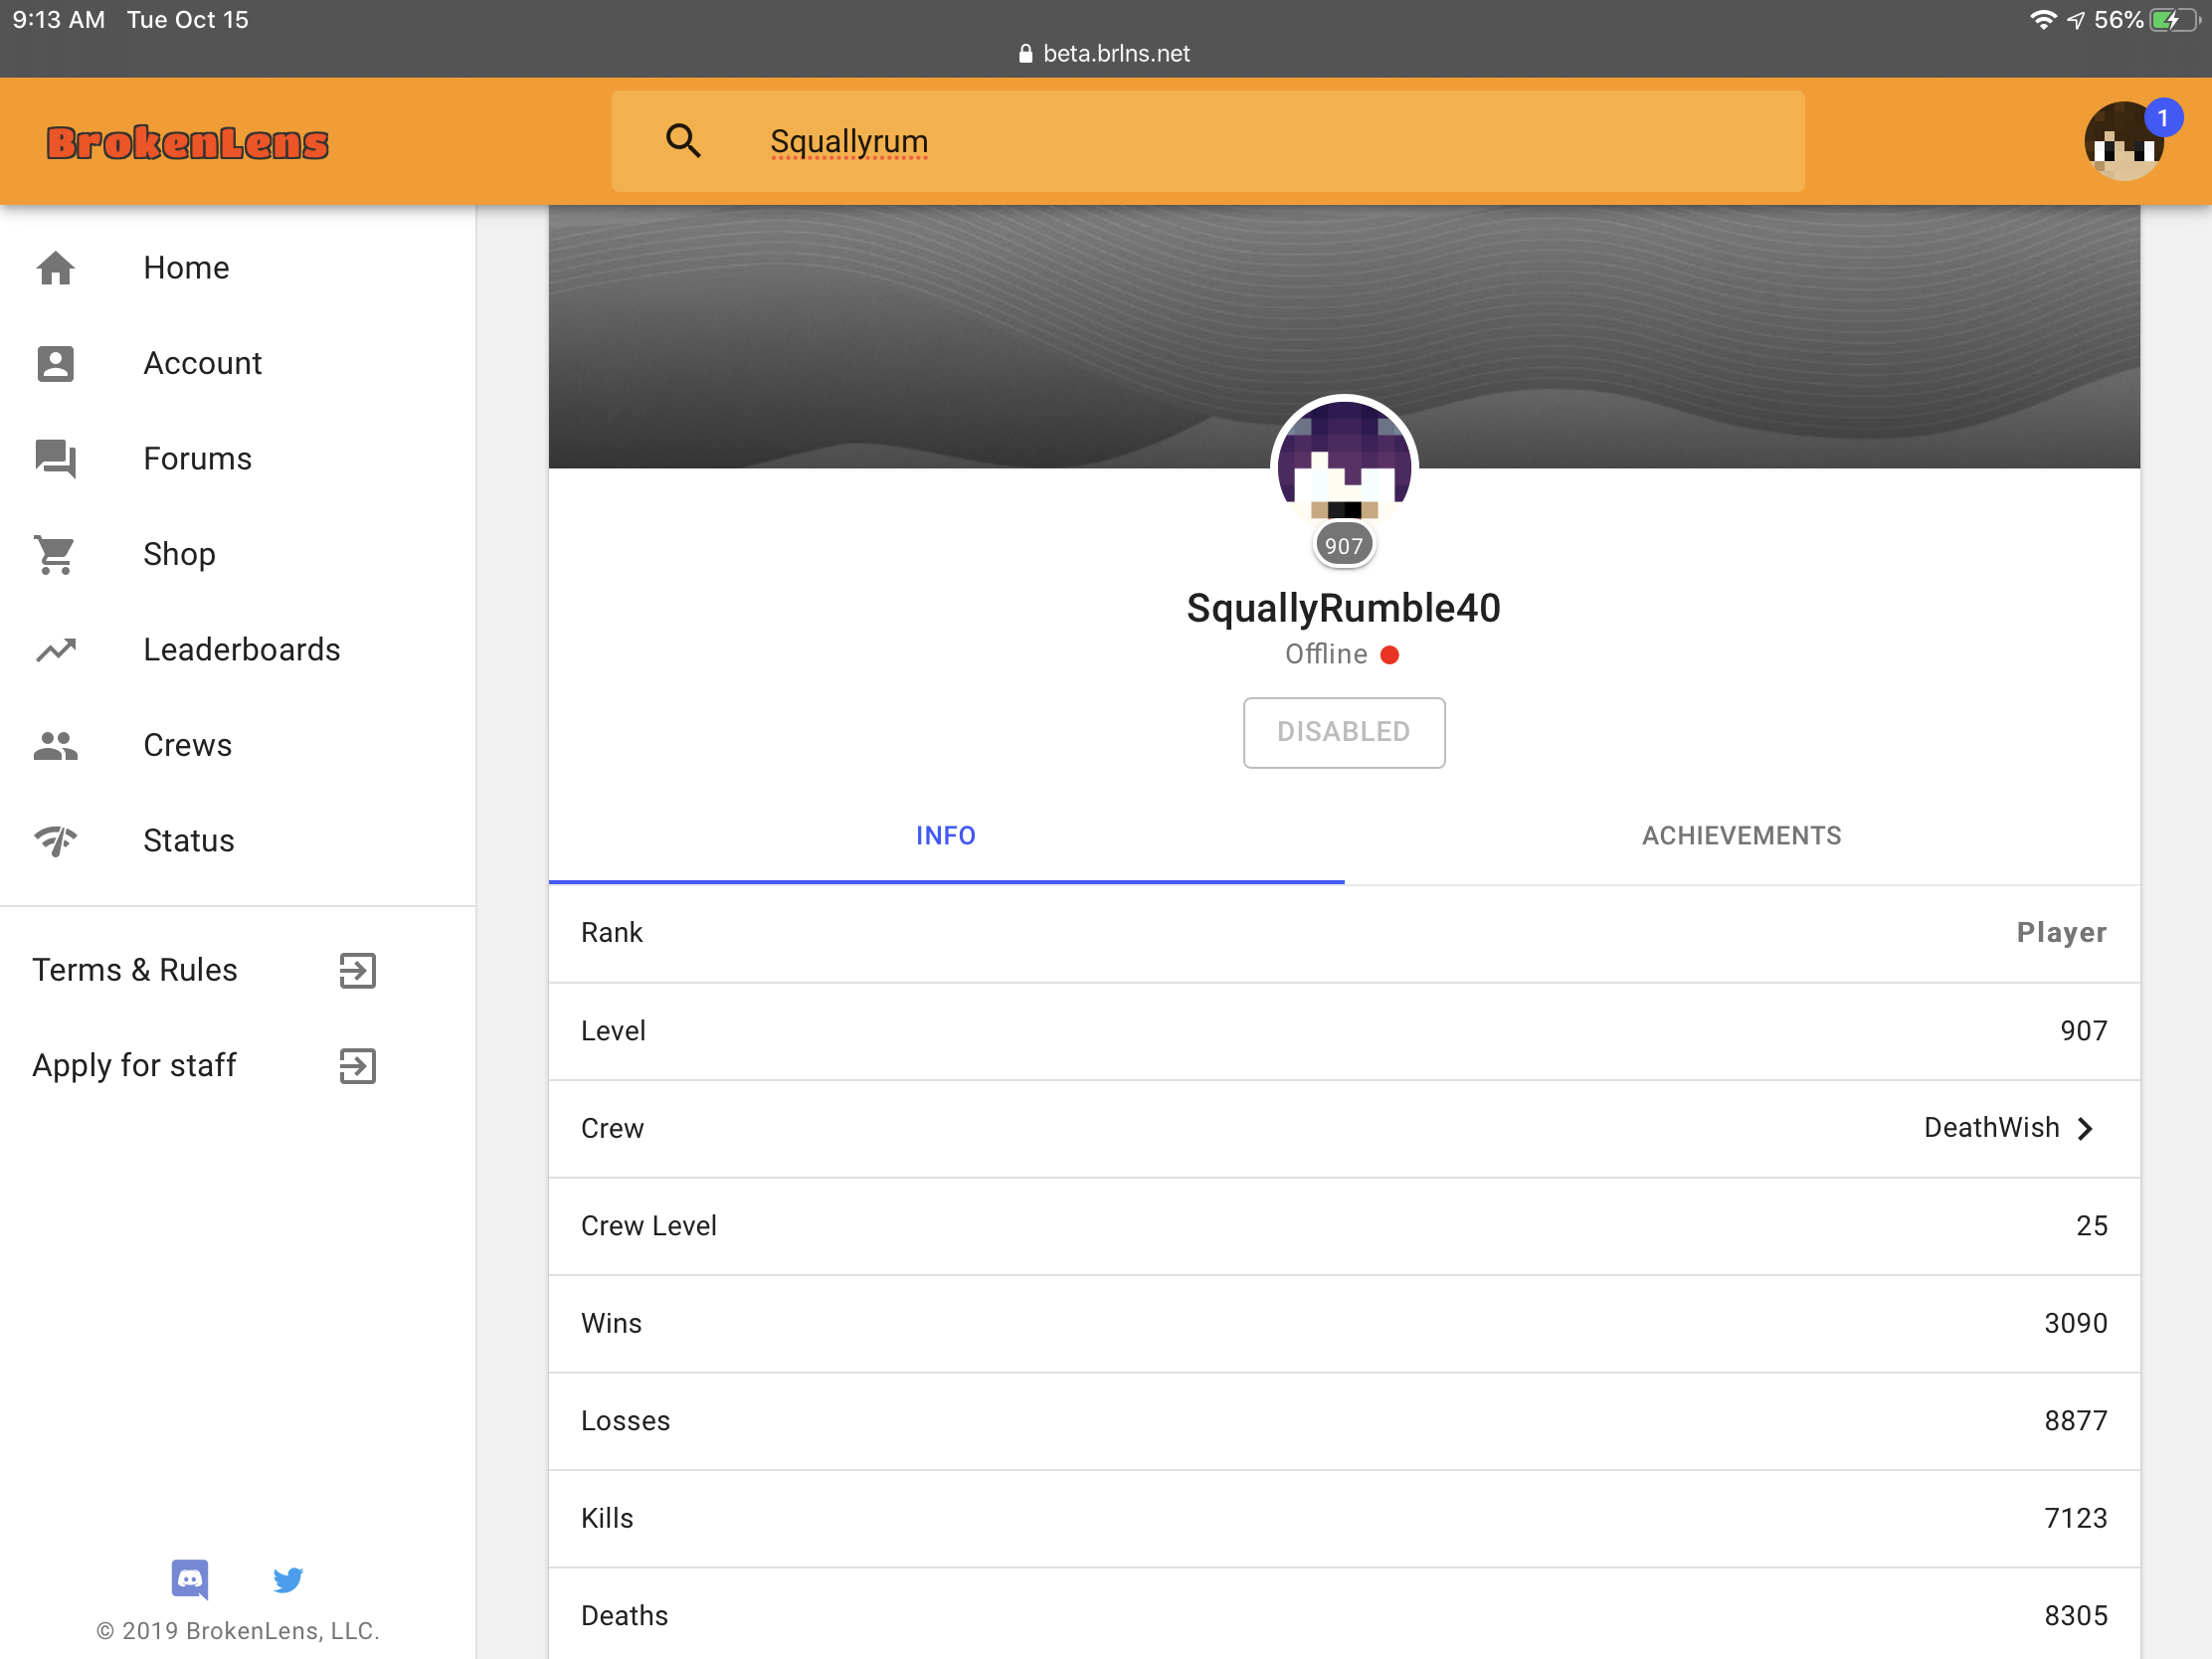Screen dimensions: 2212x1659
Task: Open the Account person icon
Action: (56, 363)
